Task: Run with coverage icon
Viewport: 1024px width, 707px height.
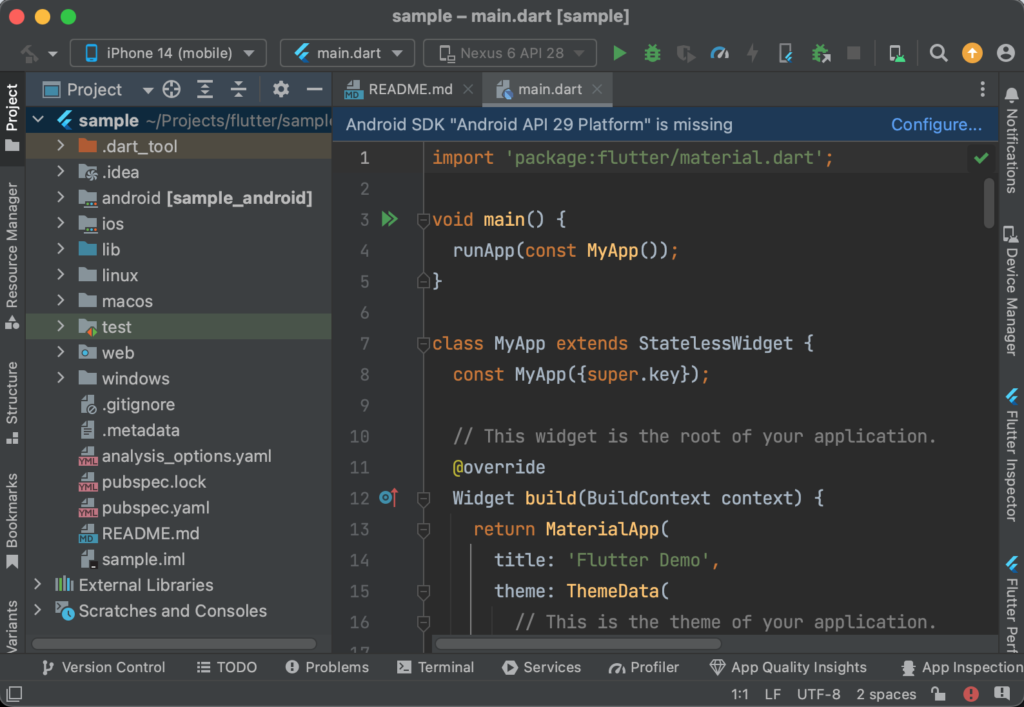Action: tap(686, 53)
